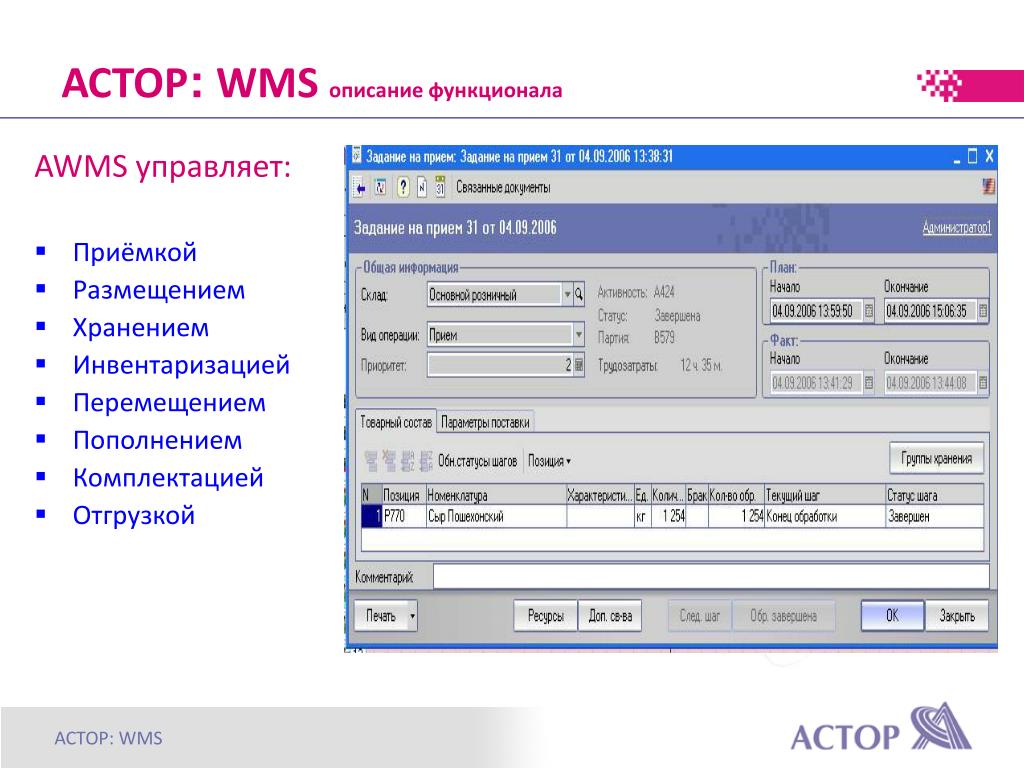Click the Текущий шаг column header
This screenshot has width=1024, height=768.
coord(825,496)
